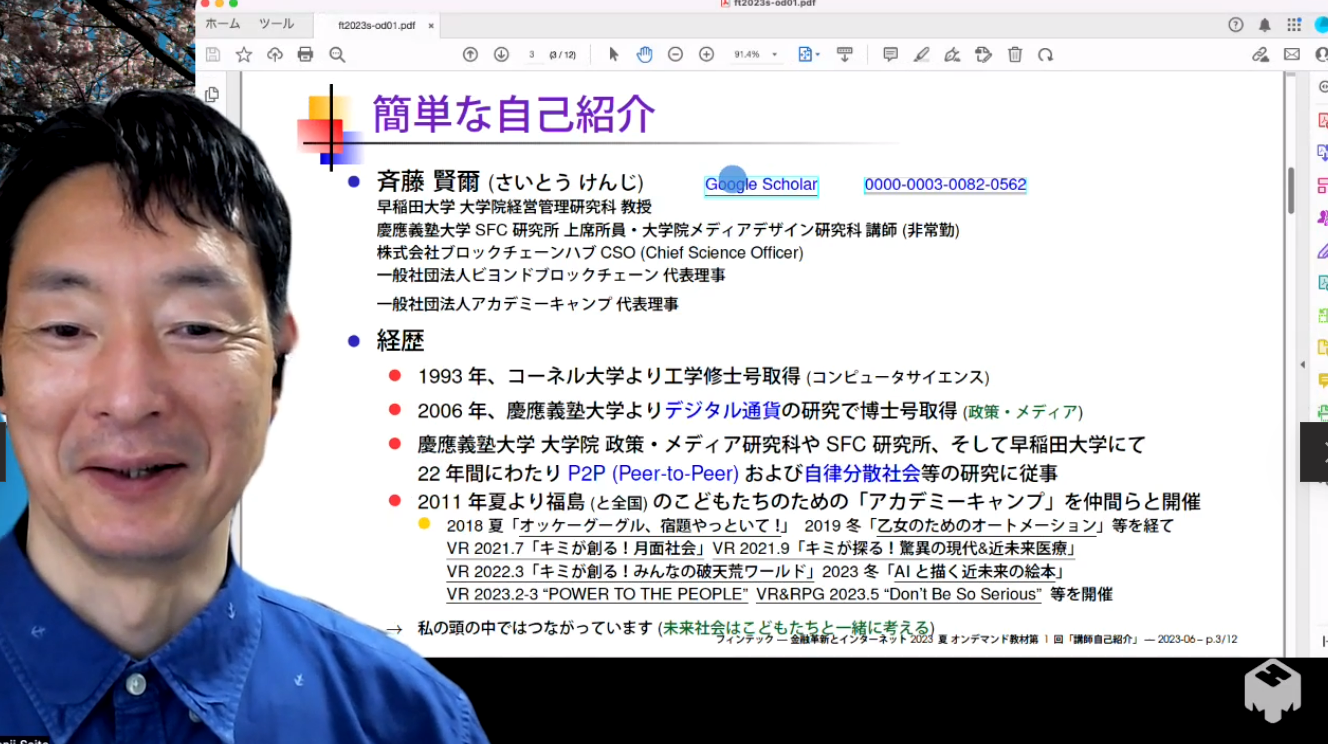
Task: Click the text 一般社団法人アカデミーキャンプ 代表理事
Action: (527, 303)
